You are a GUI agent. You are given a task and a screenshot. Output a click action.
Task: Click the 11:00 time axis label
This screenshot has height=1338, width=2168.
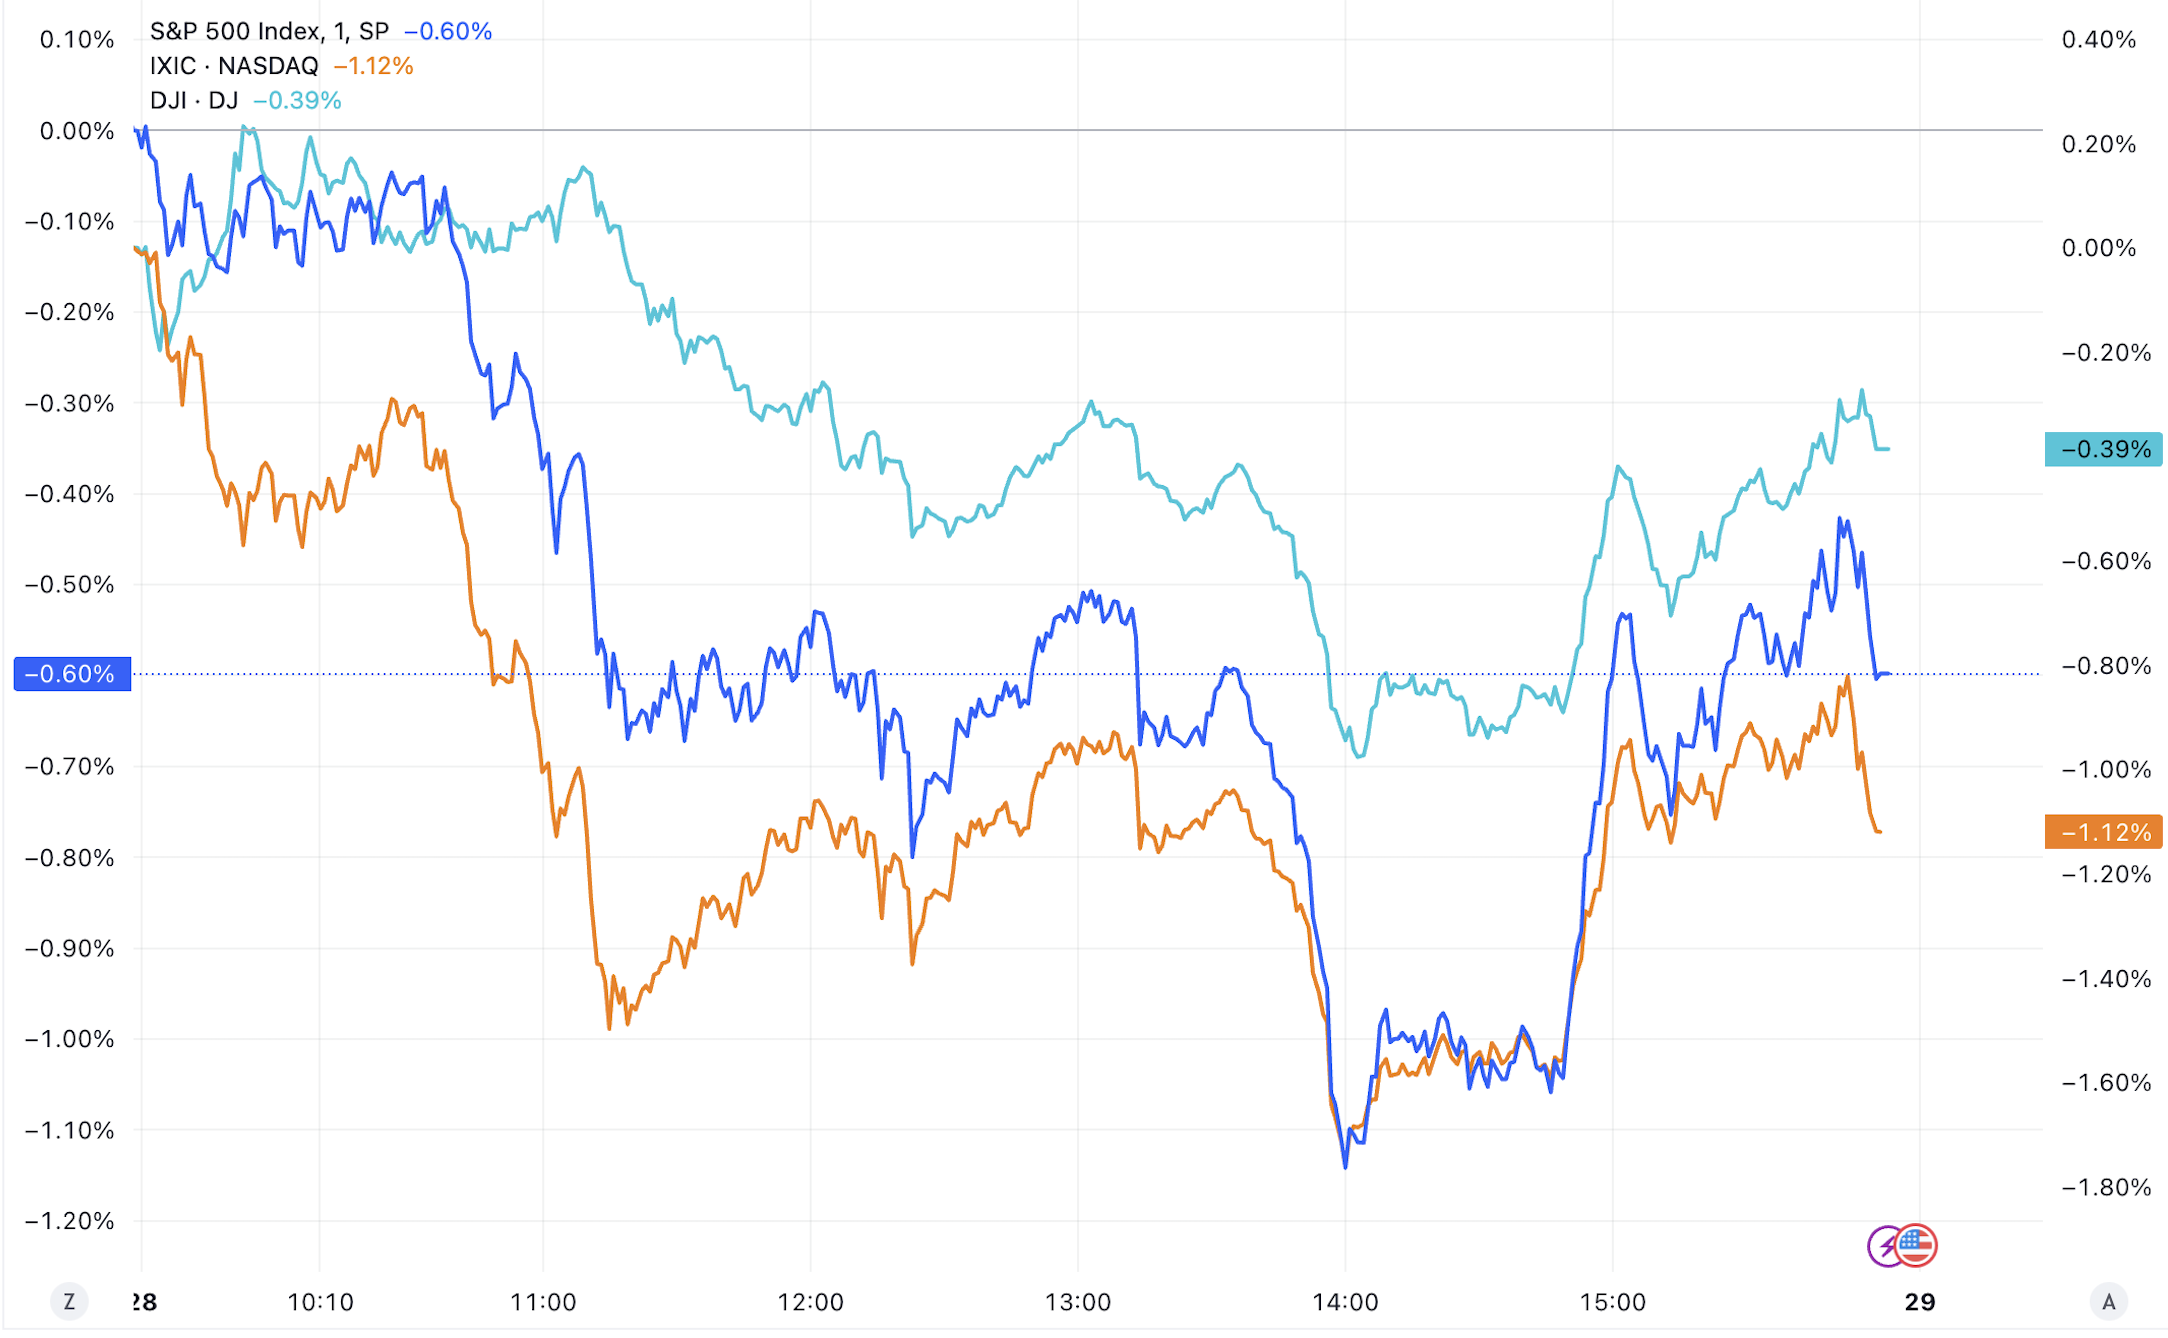[543, 1302]
